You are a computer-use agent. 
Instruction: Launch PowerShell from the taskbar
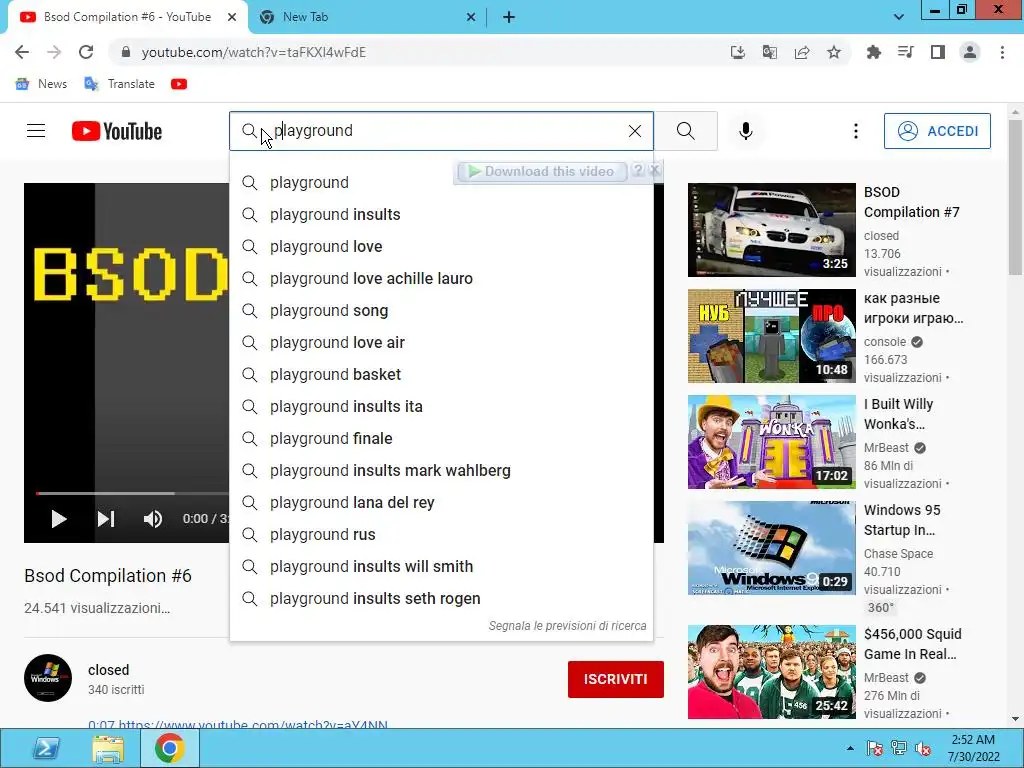pyautogui.click(x=46, y=748)
